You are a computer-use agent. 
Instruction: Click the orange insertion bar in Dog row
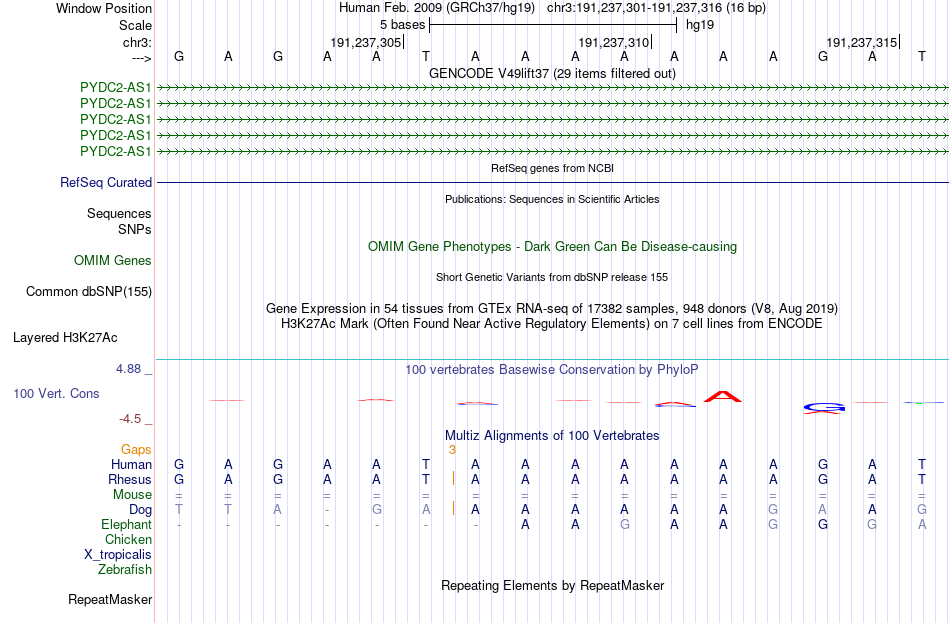click(x=453, y=508)
